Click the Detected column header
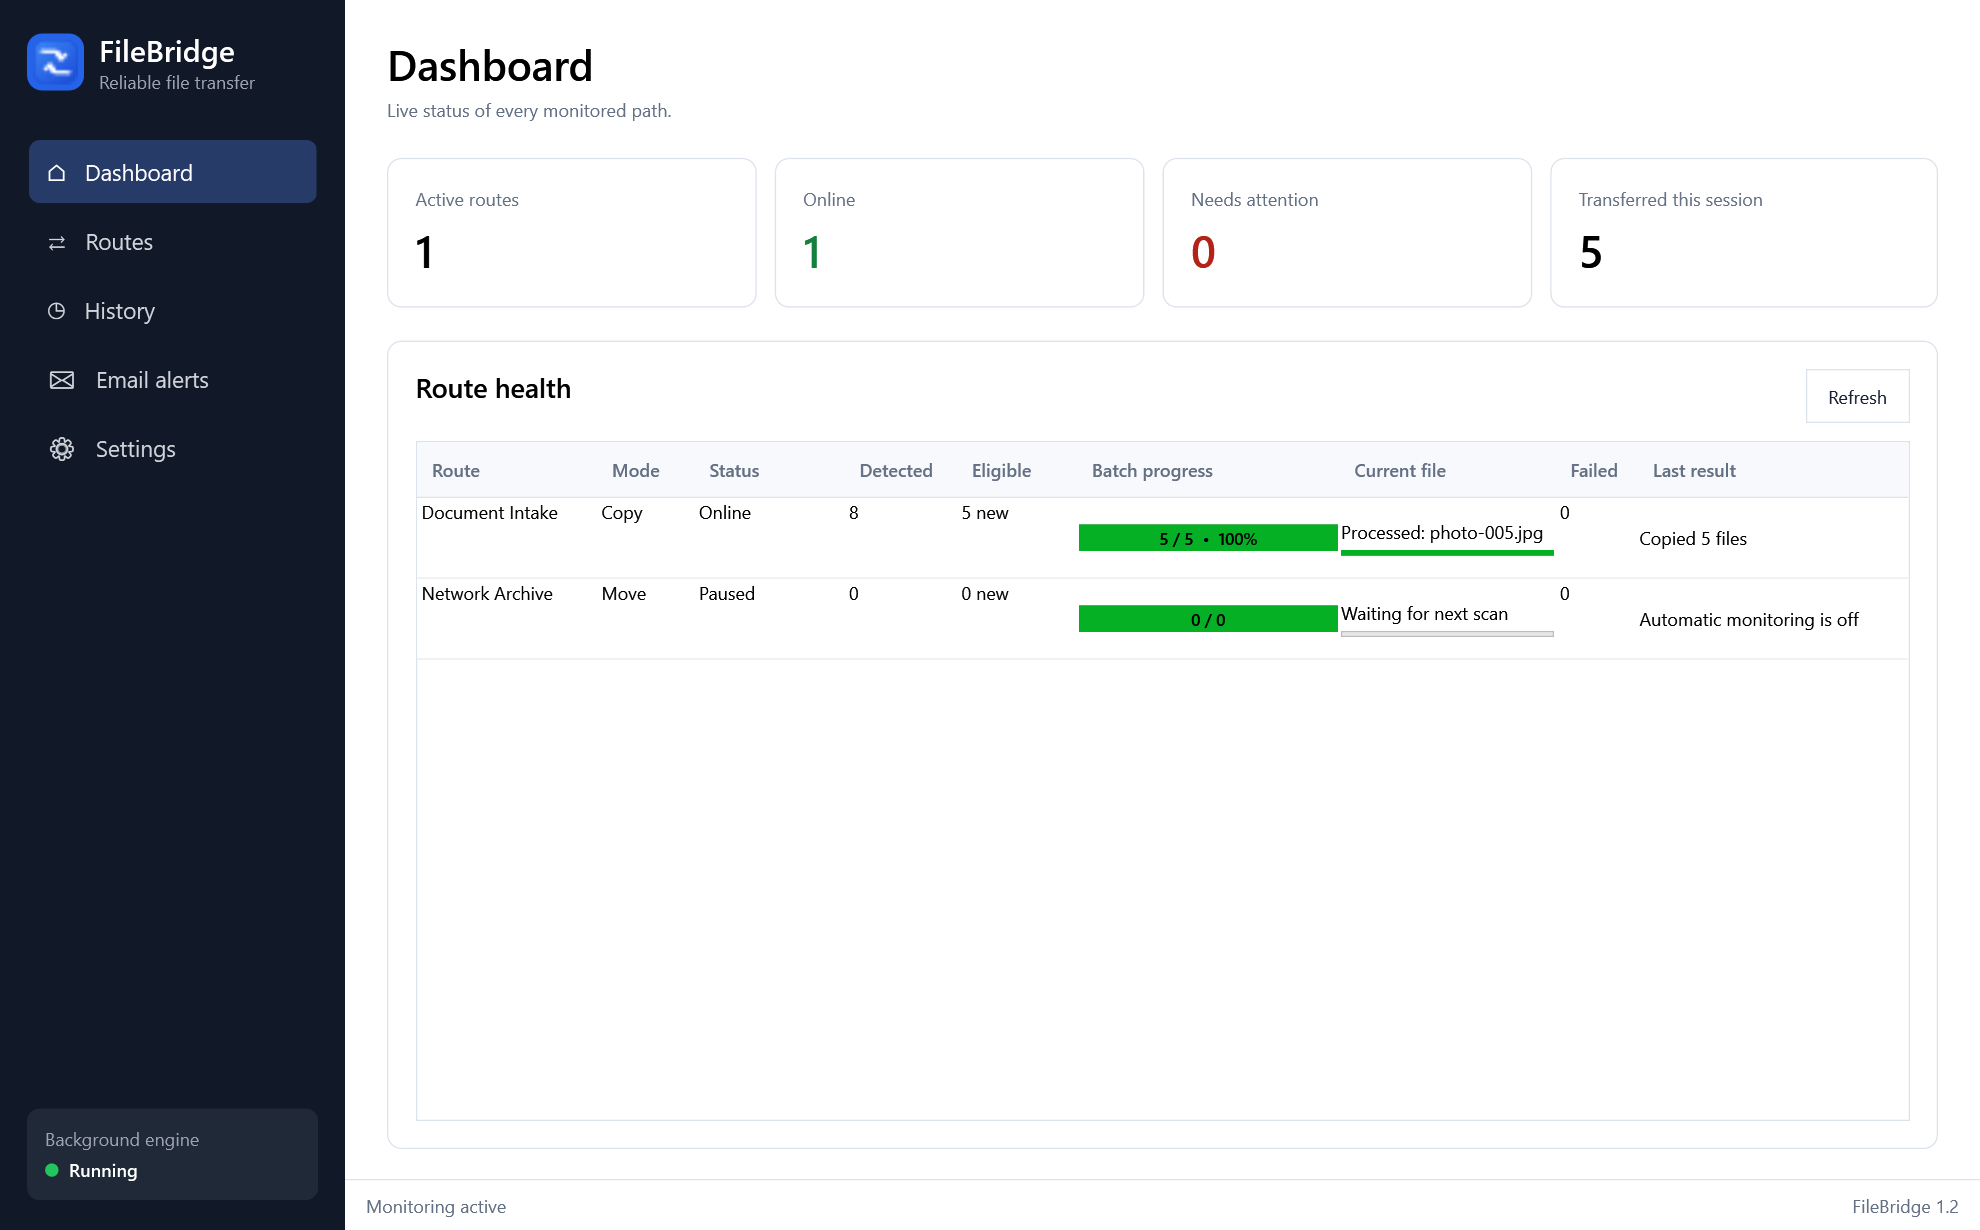 pos(896,470)
